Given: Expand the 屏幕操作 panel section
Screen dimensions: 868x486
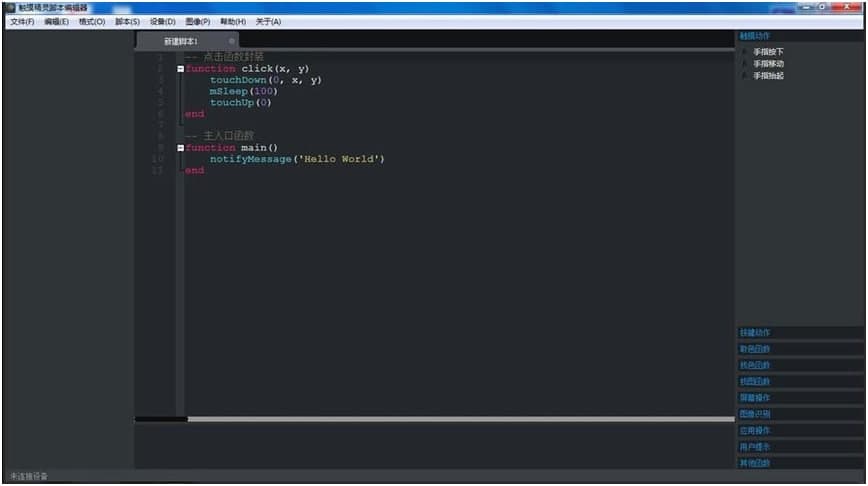Looking at the screenshot, I should 800,398.
